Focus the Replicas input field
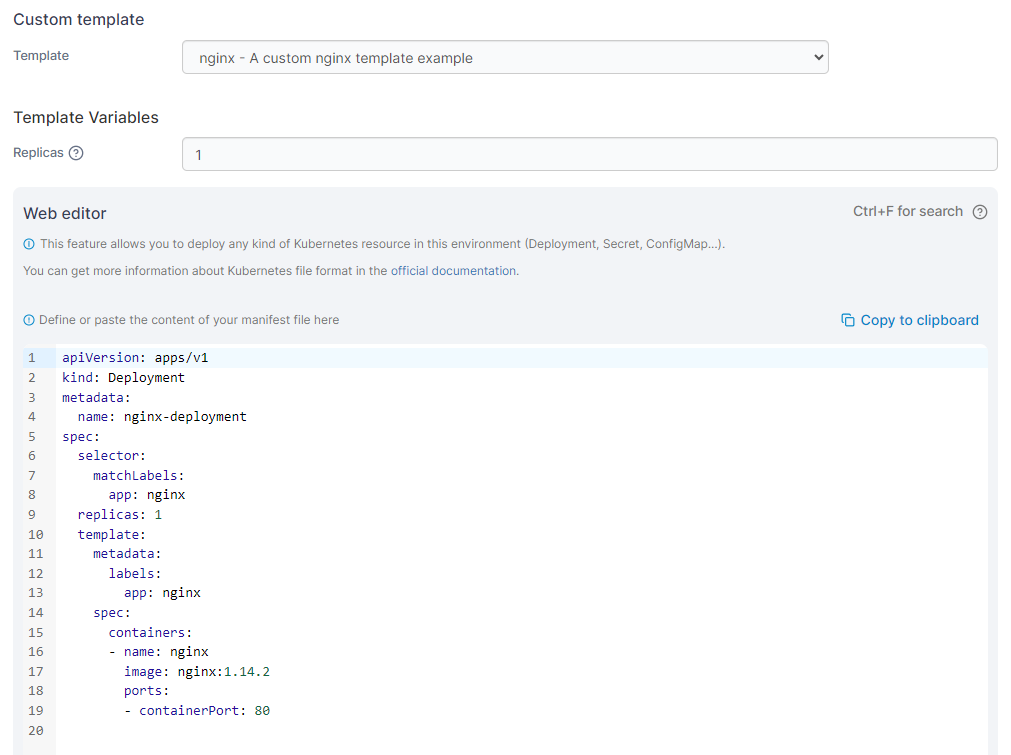The image size is (1011, 755). (x=589, y=155)
